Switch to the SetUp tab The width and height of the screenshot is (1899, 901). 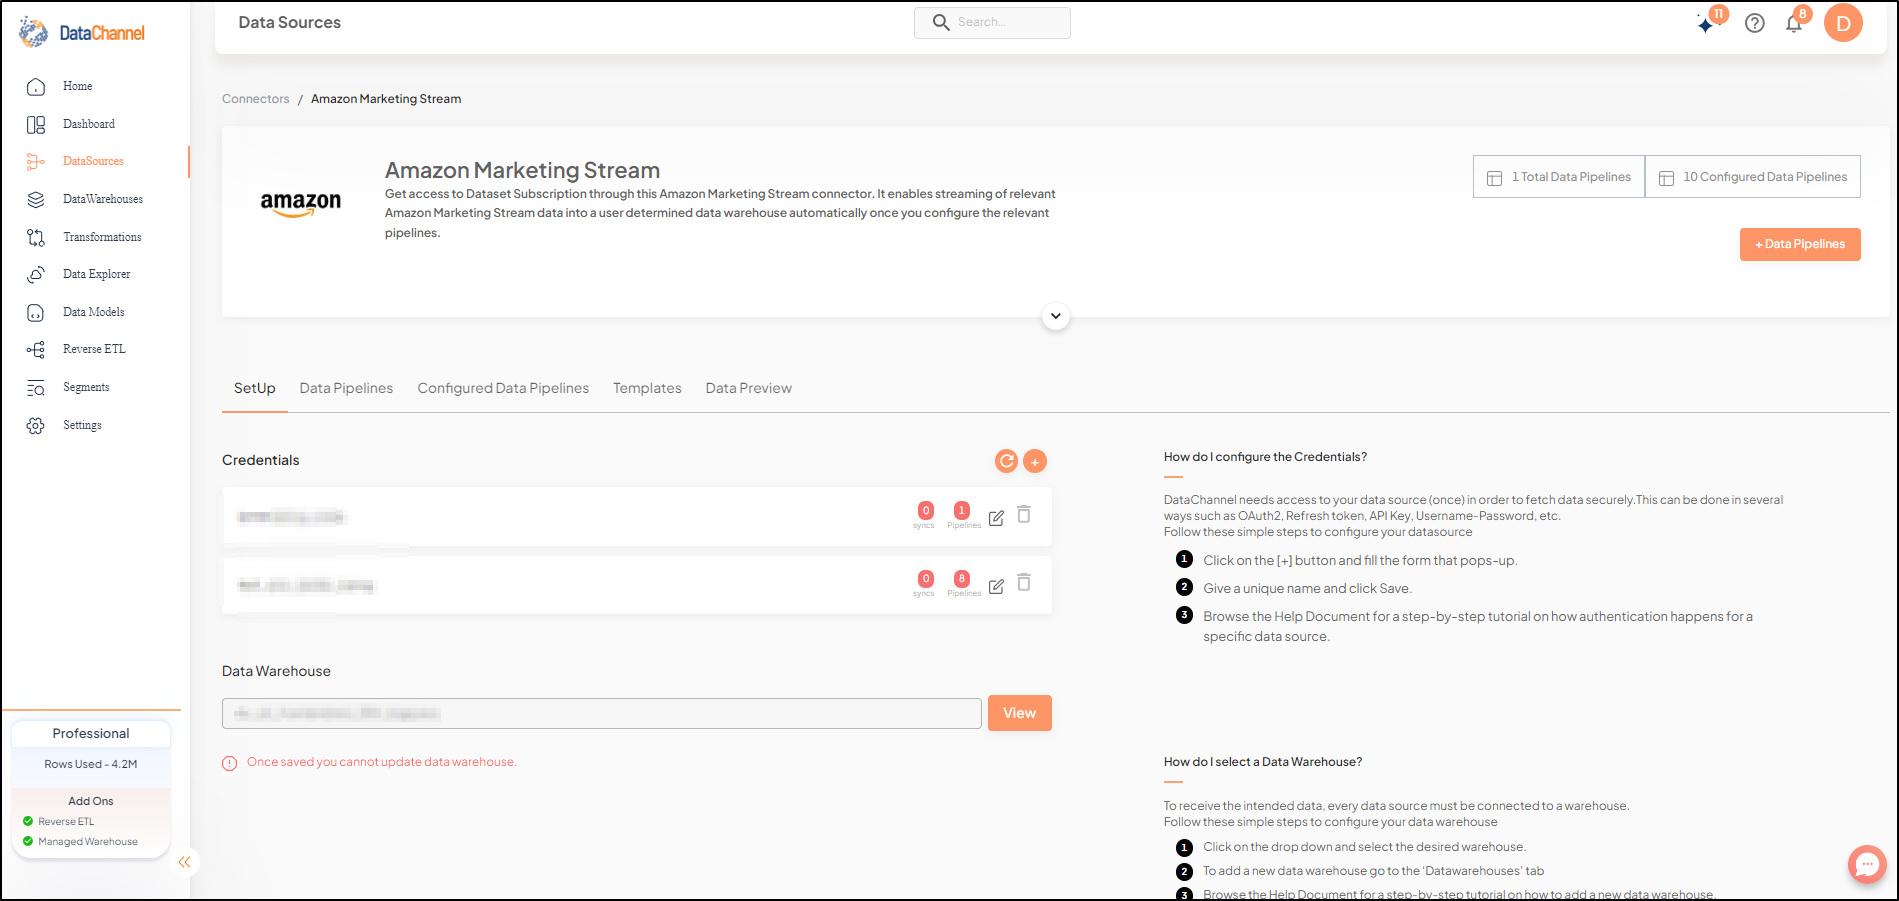tap(255, 388)
